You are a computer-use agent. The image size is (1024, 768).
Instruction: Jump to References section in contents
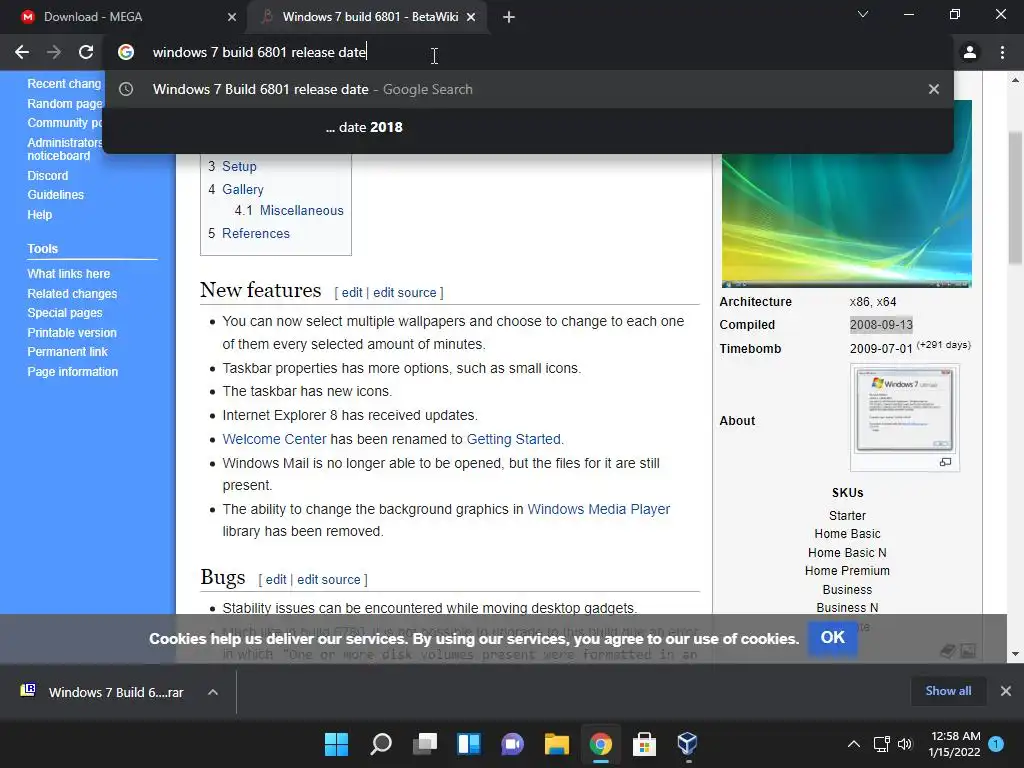tap(255, 233)
